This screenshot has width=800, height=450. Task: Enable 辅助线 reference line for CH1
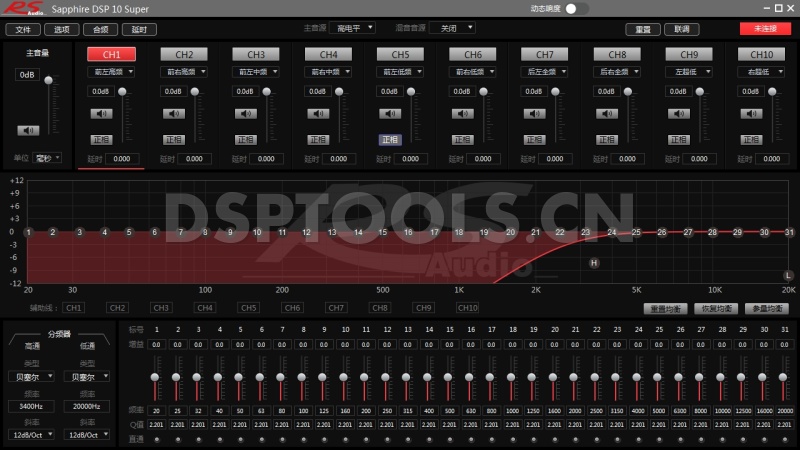(x=73, y=308)
